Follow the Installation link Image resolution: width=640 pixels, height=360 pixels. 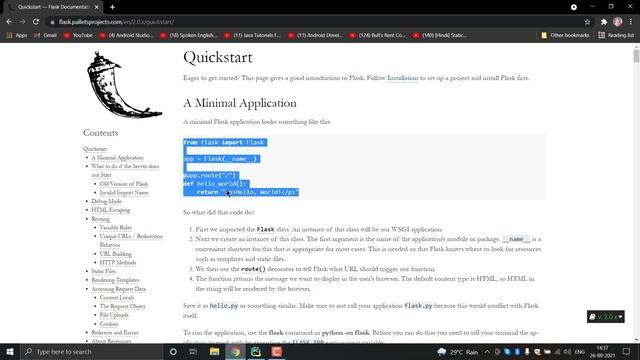click(402, 78)
